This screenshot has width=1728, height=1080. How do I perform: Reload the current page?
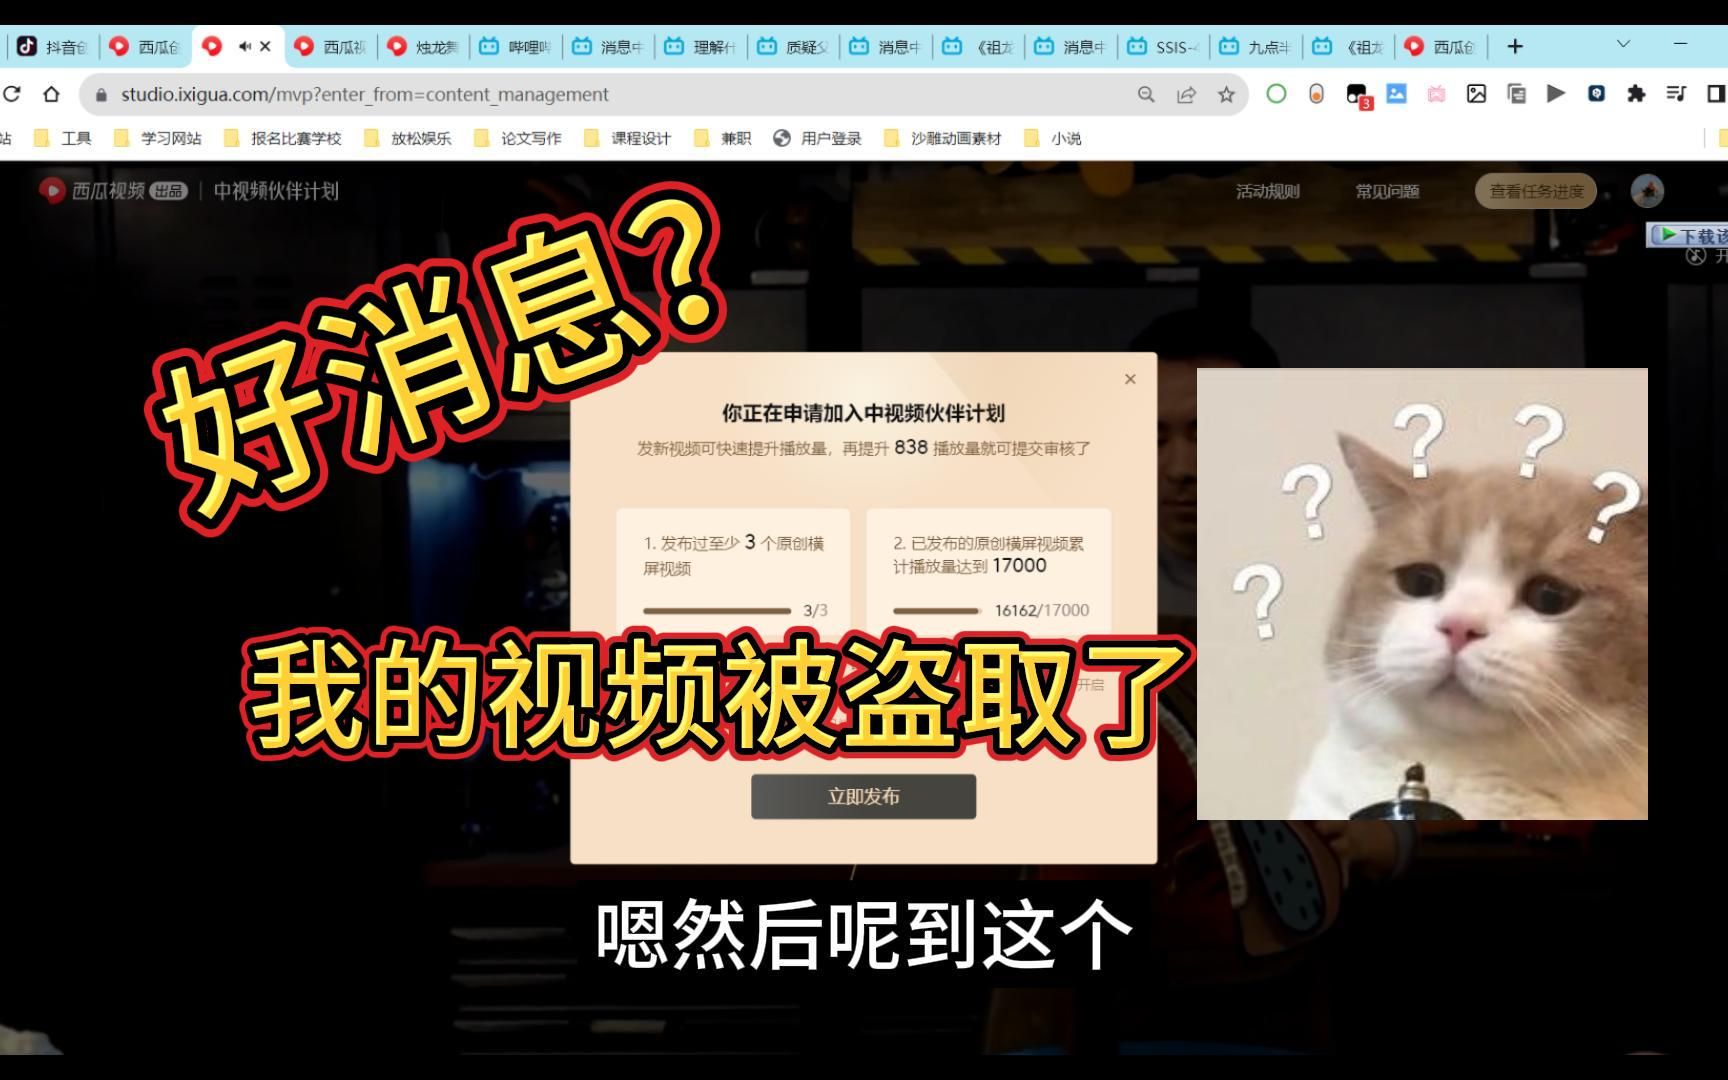[x=11, y=94]
